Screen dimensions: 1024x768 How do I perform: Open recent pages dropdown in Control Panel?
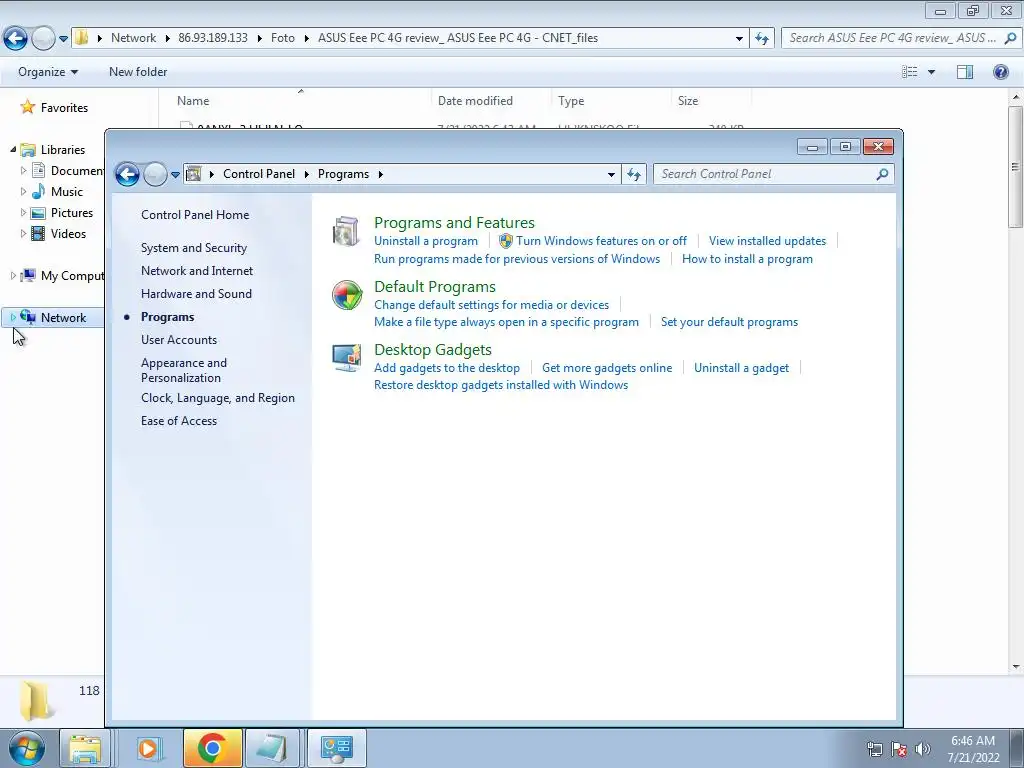[175, 174]
